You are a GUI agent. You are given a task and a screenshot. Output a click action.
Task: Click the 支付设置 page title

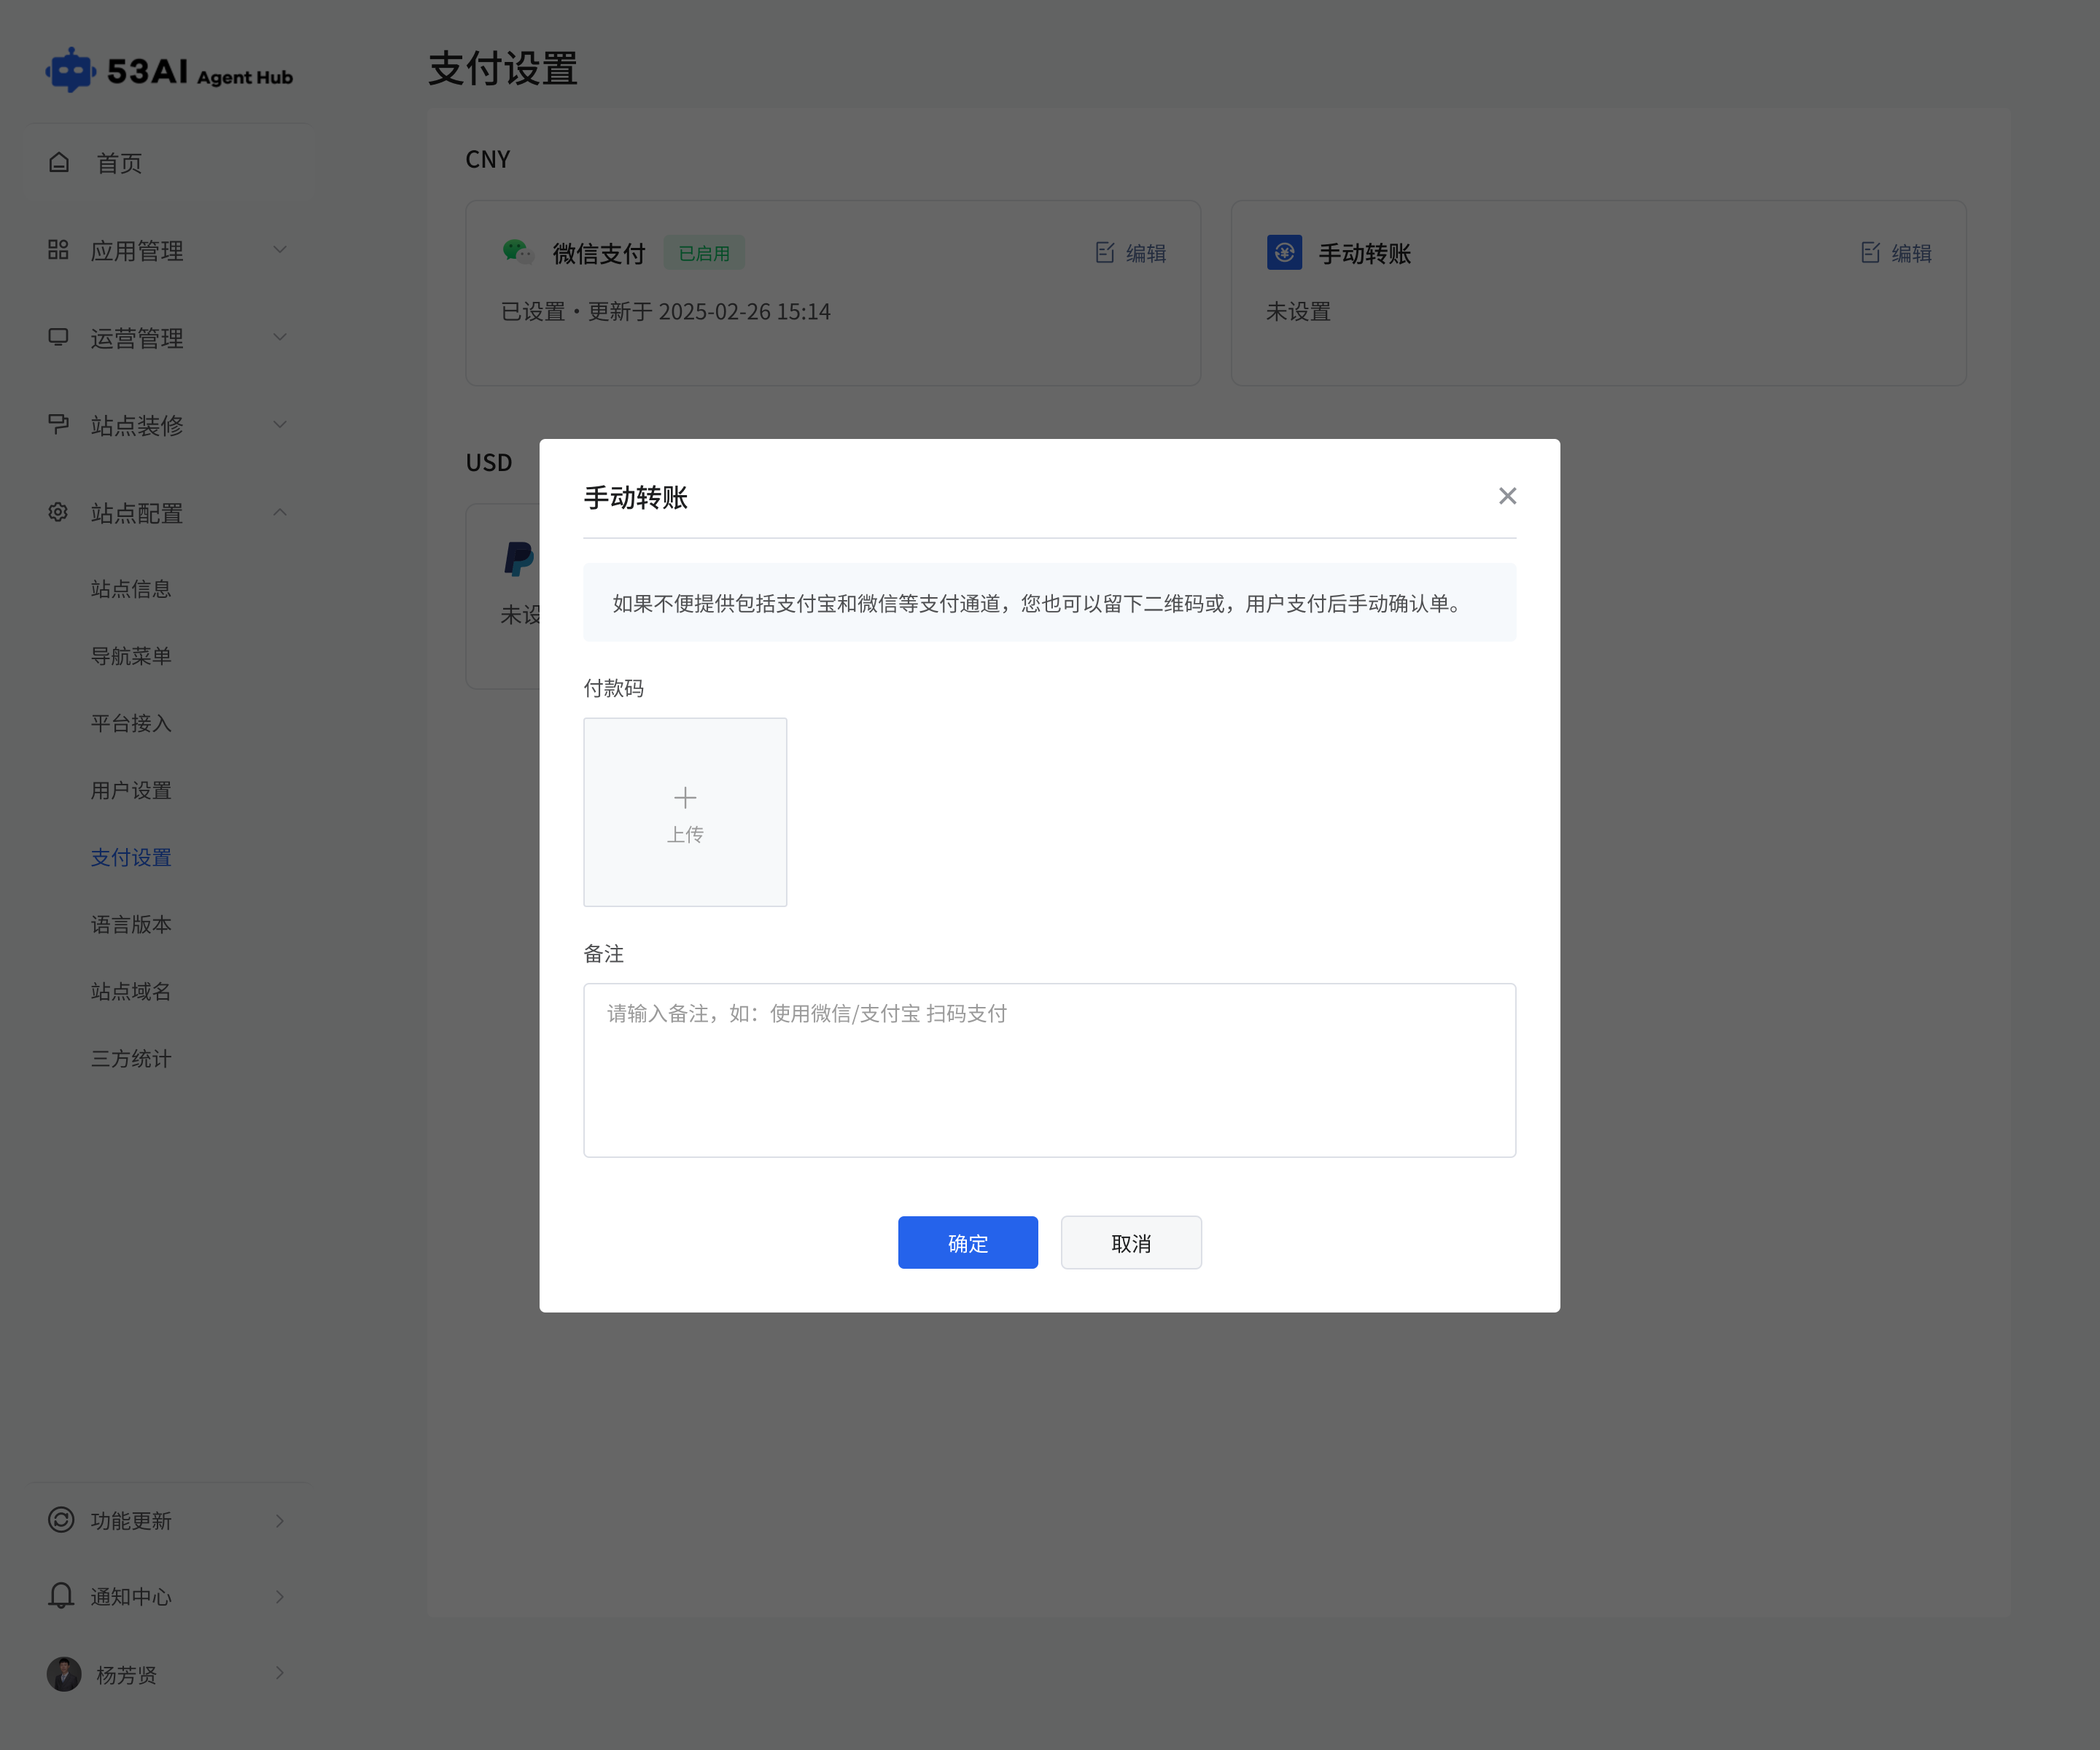(x=503, y=68)
